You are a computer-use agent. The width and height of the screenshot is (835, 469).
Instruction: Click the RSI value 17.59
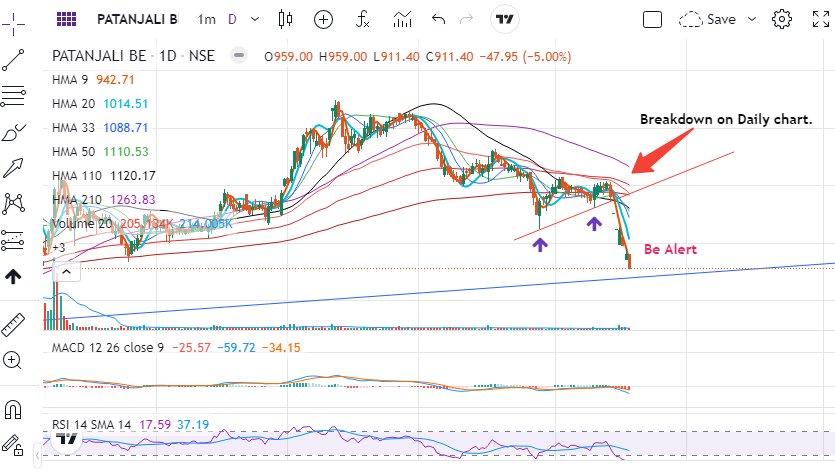point(155,425)
